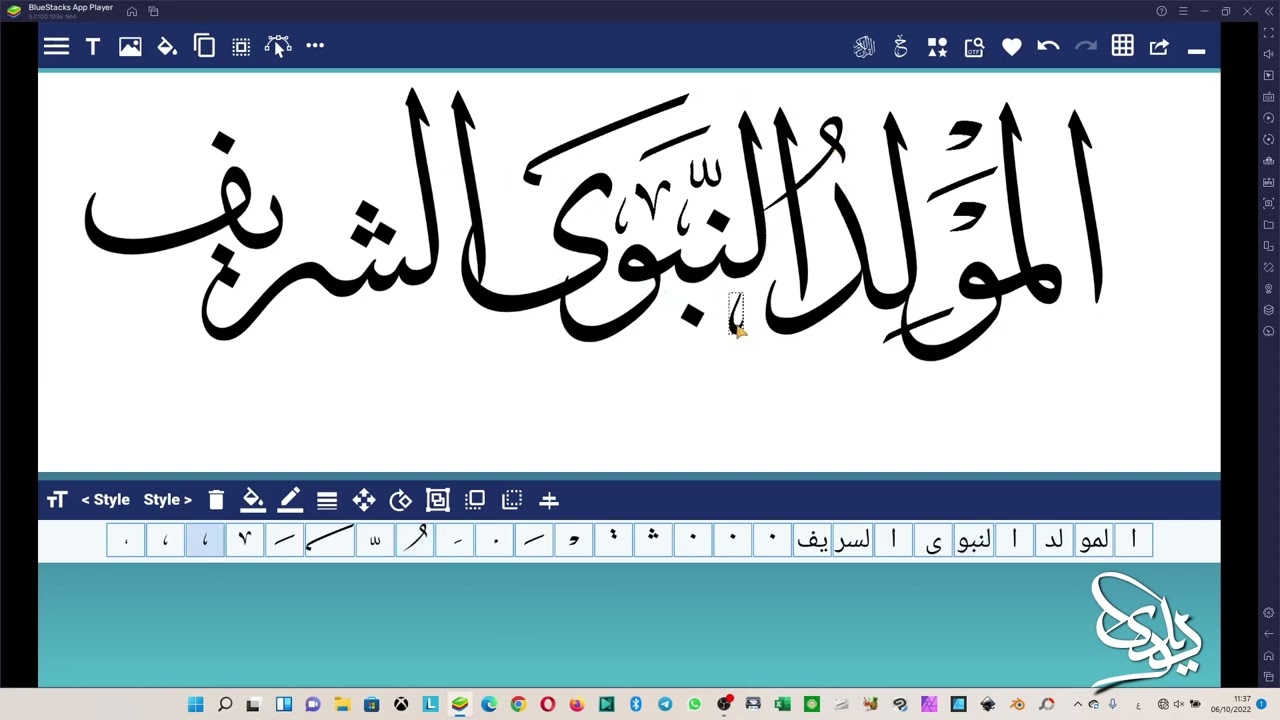Select the 'لمو' glyph segment
The image size is (1280, 720).
click(1093, 540)
